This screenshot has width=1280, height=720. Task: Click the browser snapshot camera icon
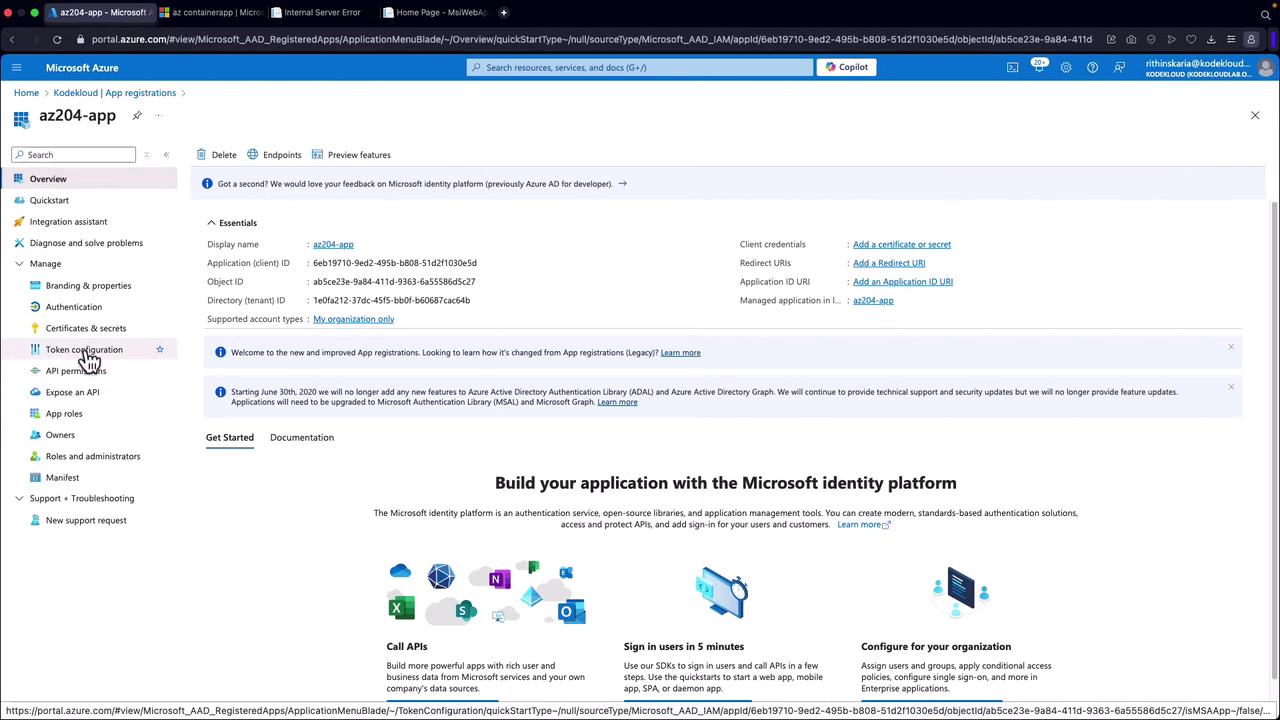tap(1131, 39)
